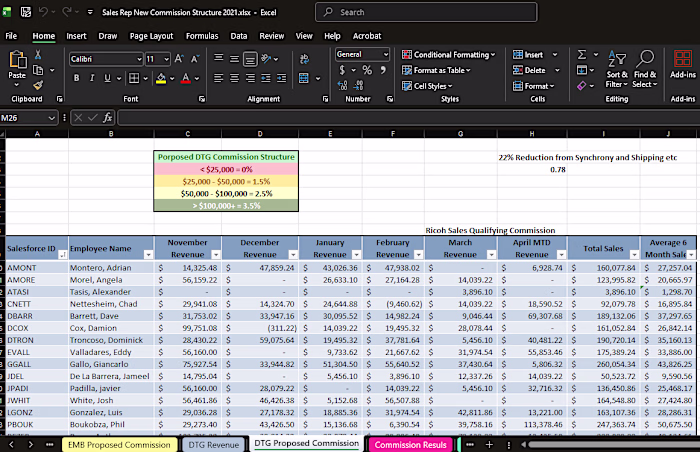Click in the Search box
700x452 pixels.
point(426,12)
